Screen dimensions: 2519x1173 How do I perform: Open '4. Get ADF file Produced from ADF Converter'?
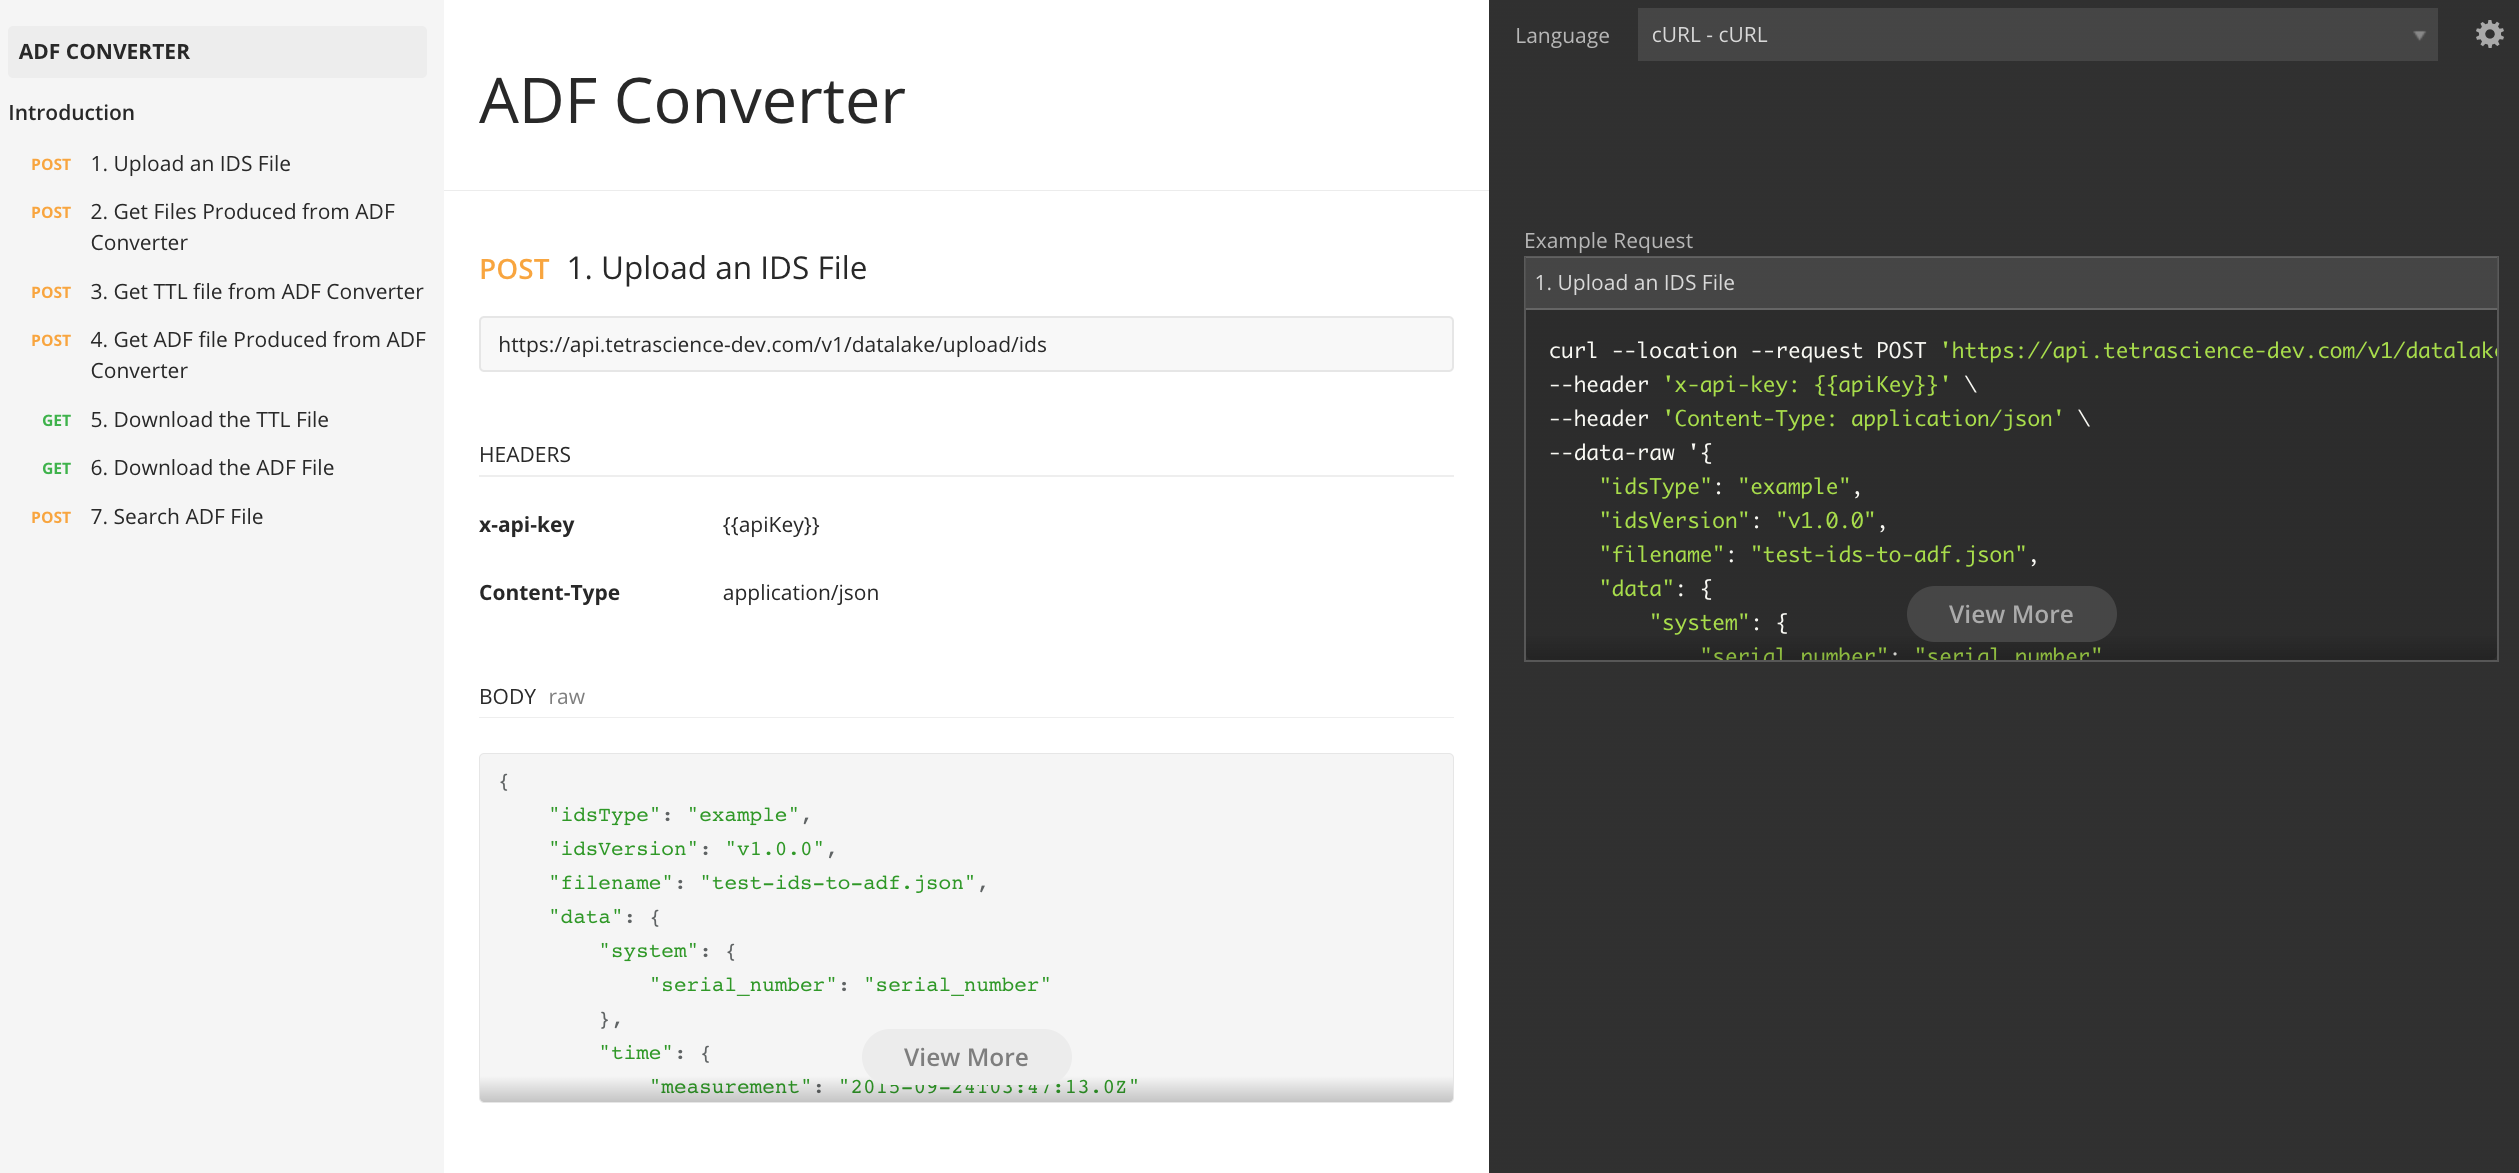258,355
